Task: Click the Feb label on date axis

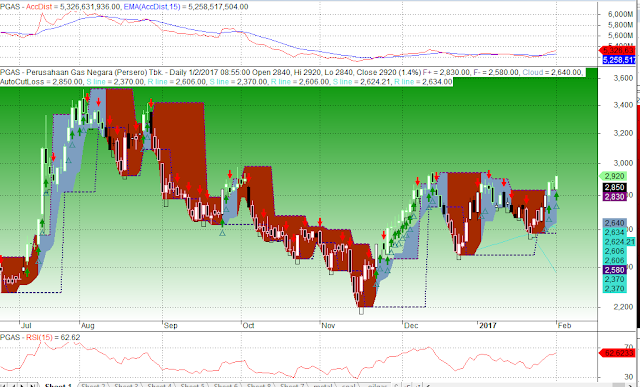Action: 564,325
